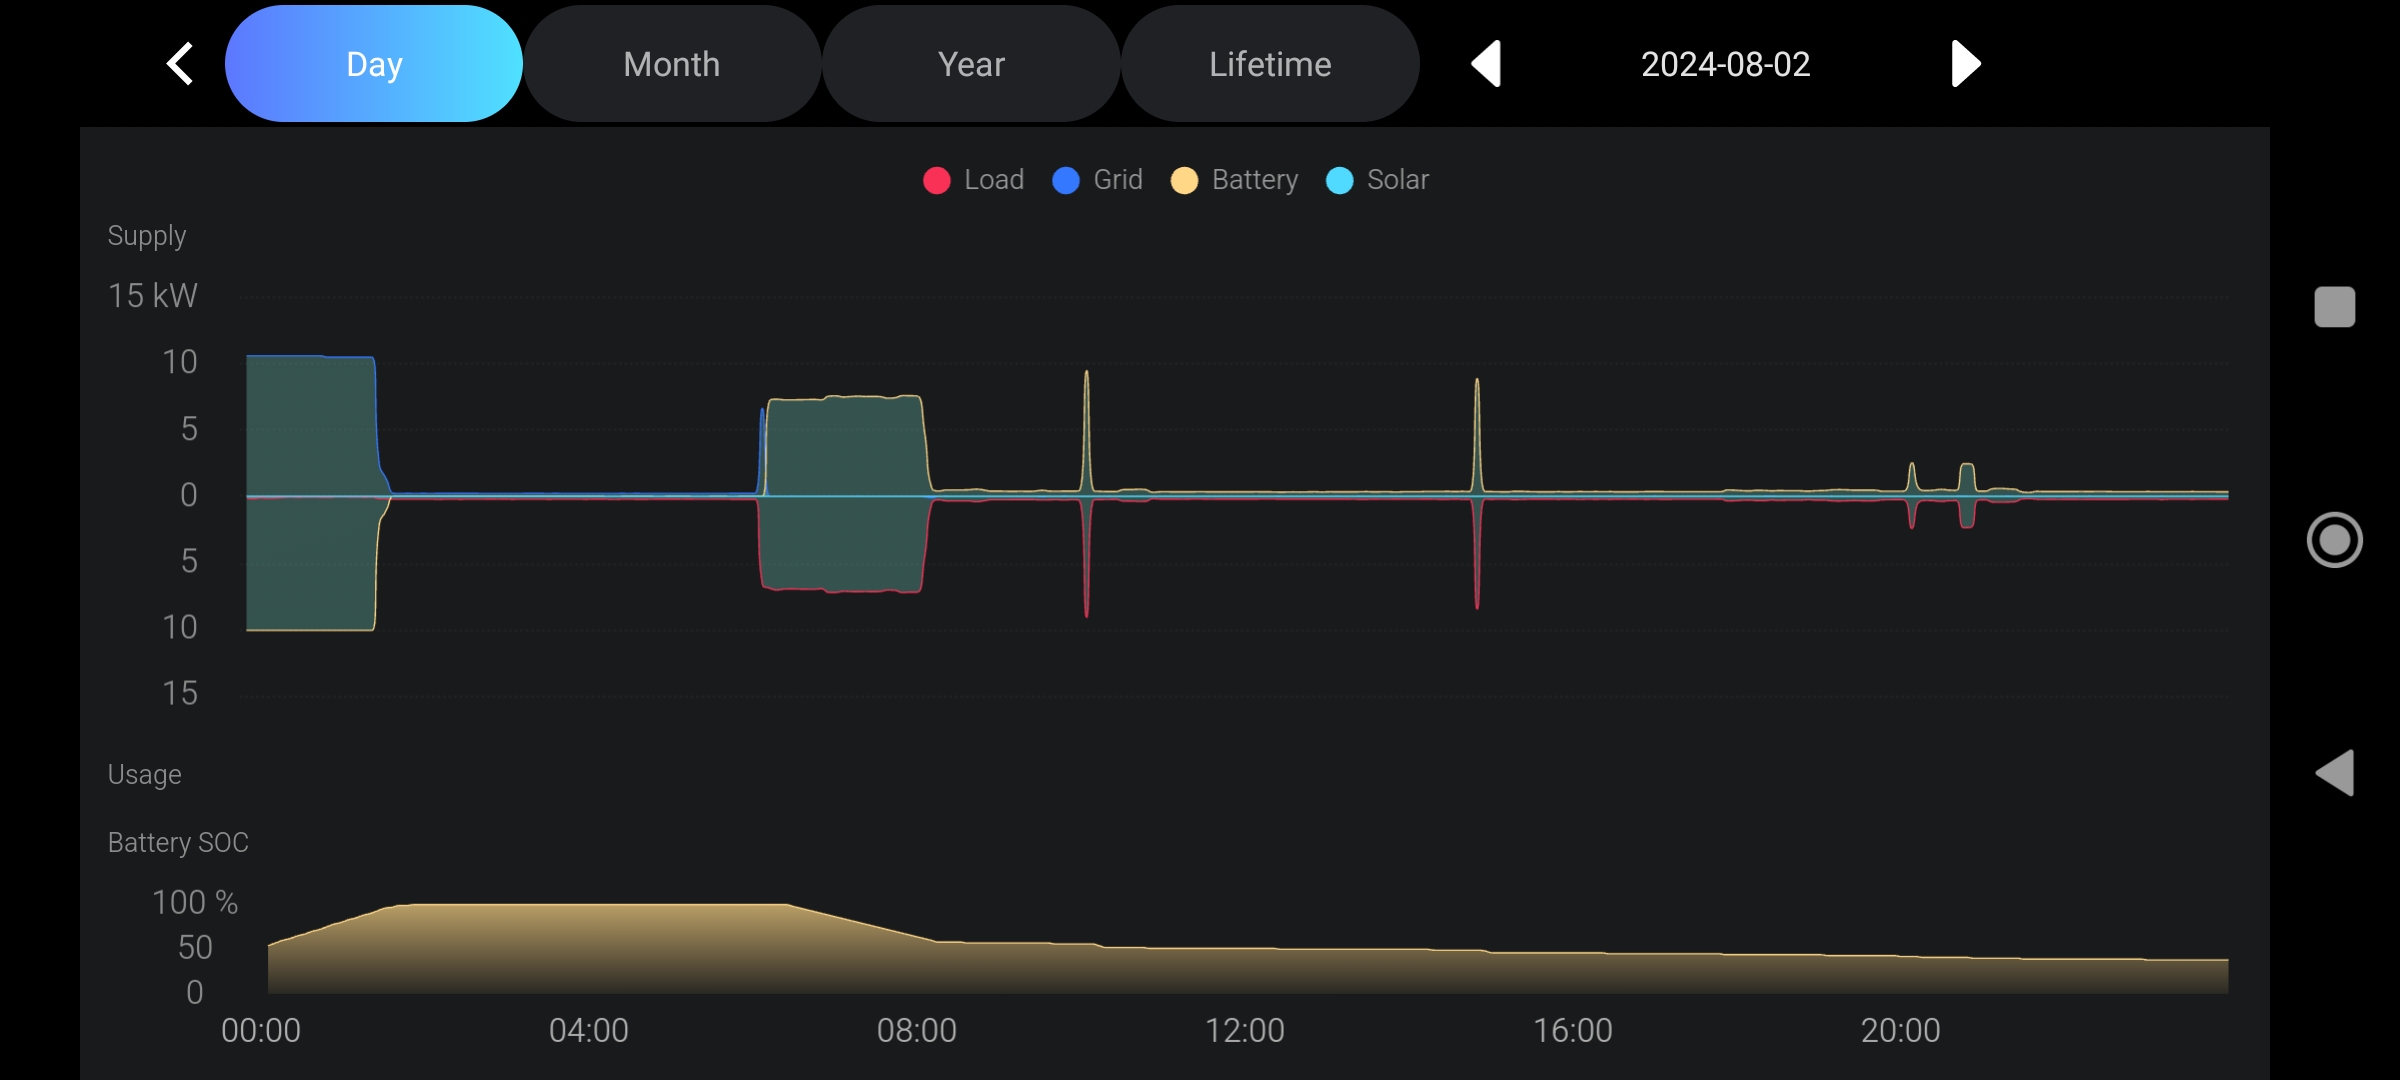Screen dimensions: 2400x1080
Task: Toggle Grid series via blue dot
Action: pyautogui.click(x=1066, y=180)
